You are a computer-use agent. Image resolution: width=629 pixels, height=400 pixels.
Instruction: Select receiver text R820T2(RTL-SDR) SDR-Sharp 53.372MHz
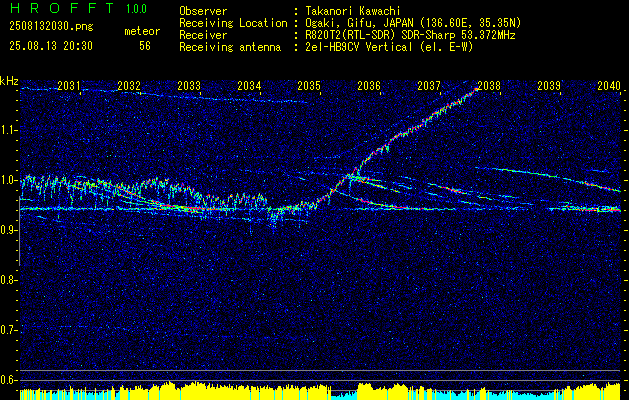pos(410,35)
